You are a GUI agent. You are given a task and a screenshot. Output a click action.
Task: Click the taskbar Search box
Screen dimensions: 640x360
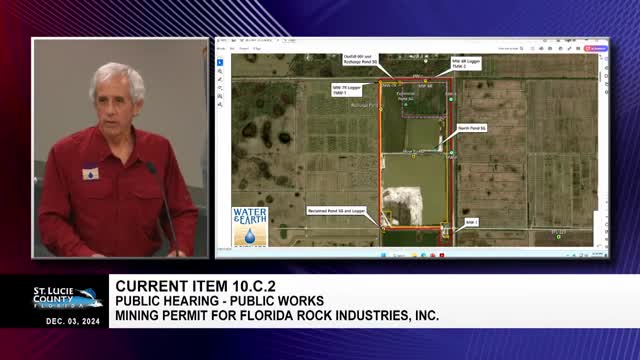399,256
